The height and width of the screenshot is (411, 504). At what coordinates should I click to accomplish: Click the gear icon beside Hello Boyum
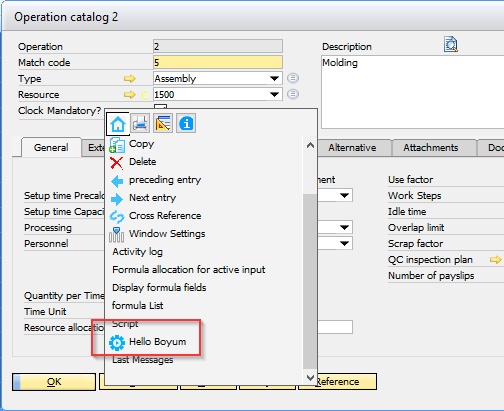point(117,343)
